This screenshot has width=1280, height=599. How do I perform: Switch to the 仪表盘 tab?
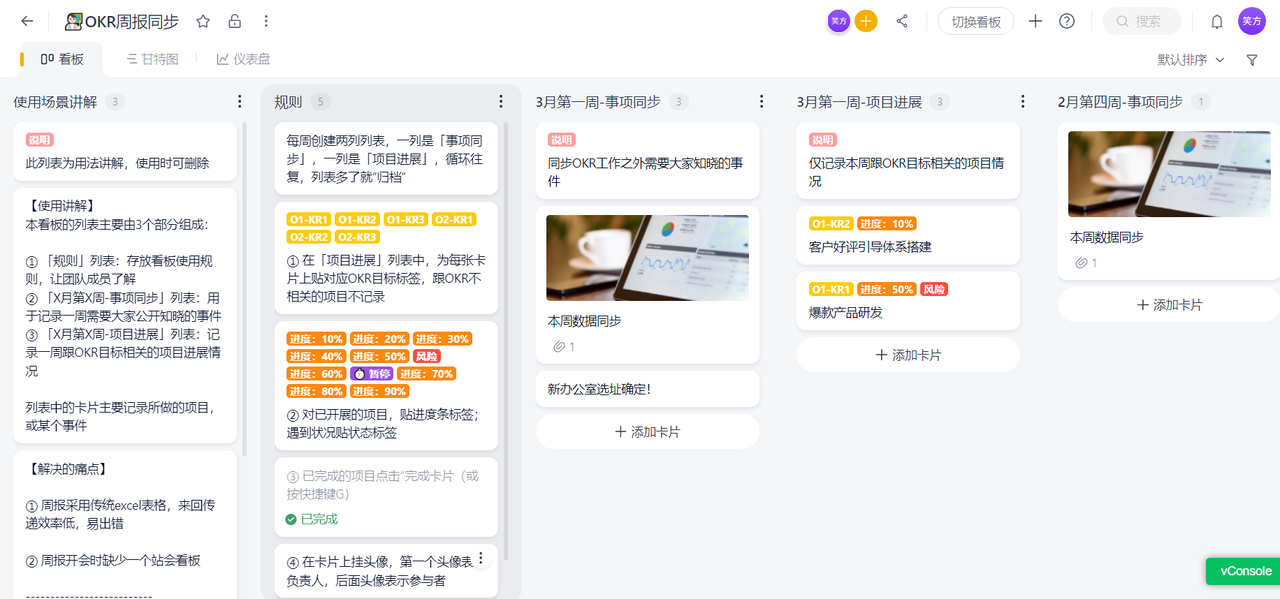click(244, 59)
